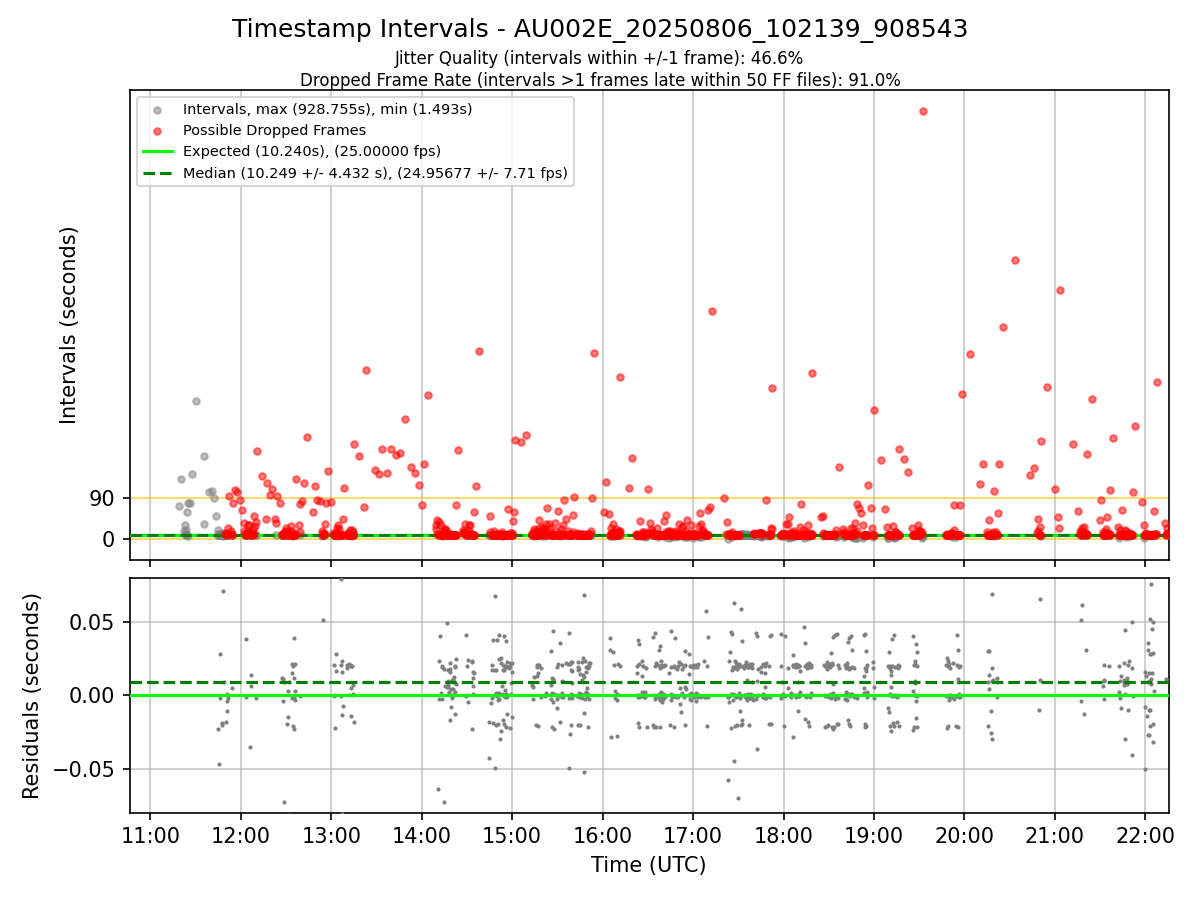Viewport: 1200px width, 900px height.
Task: Click the 'Residuals (seconds)' y-axis label
Action: [32, 696]
